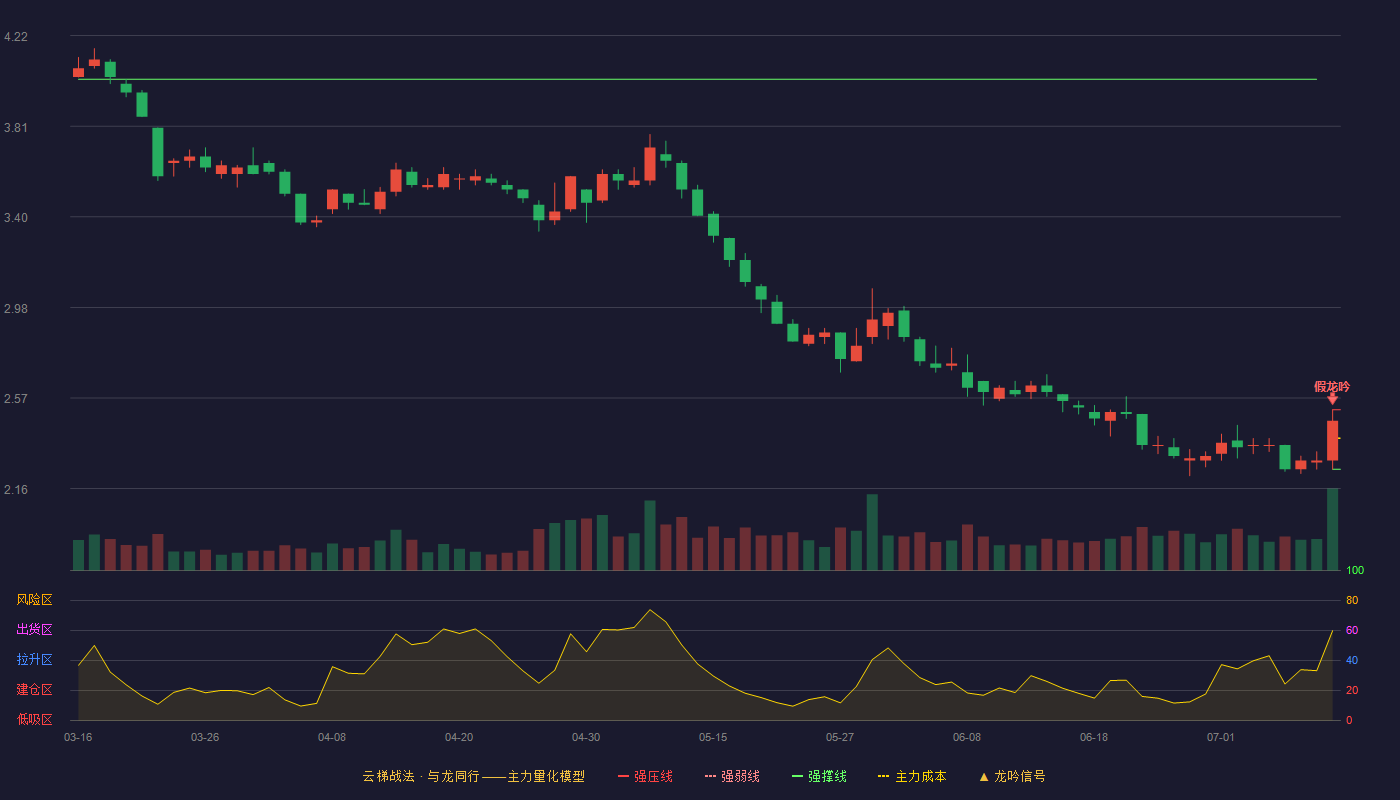Click the 2.98 price axis label

tap(16, 309)
